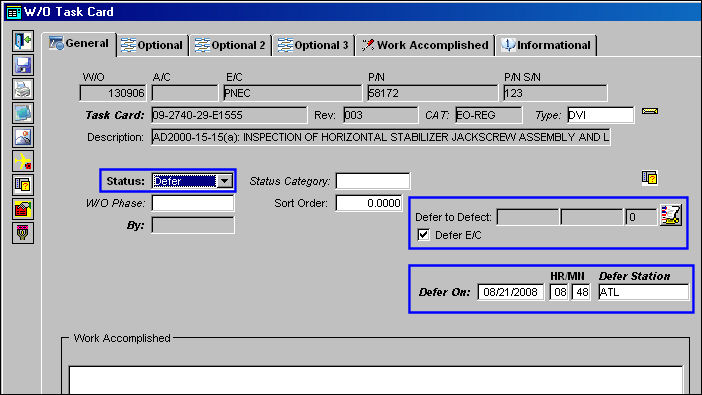Image resolution: width=702 pixels, height=395 pixels.
Task: Click the sidebar help question mark icon
Action: point(23,185)
